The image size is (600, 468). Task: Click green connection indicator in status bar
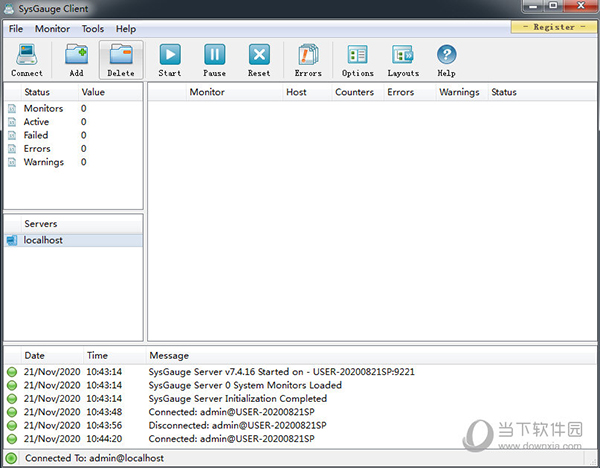click(11, 458)
